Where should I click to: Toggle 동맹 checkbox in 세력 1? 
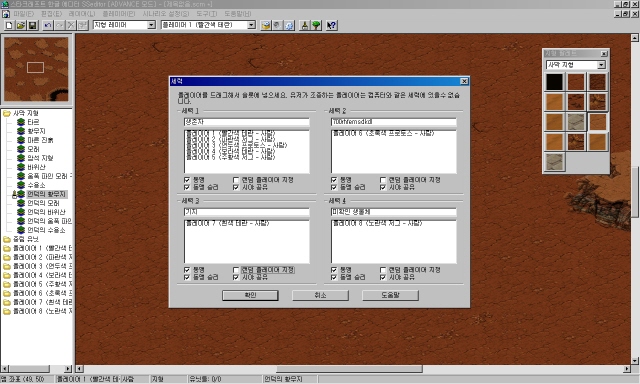[x=187, y=180]
